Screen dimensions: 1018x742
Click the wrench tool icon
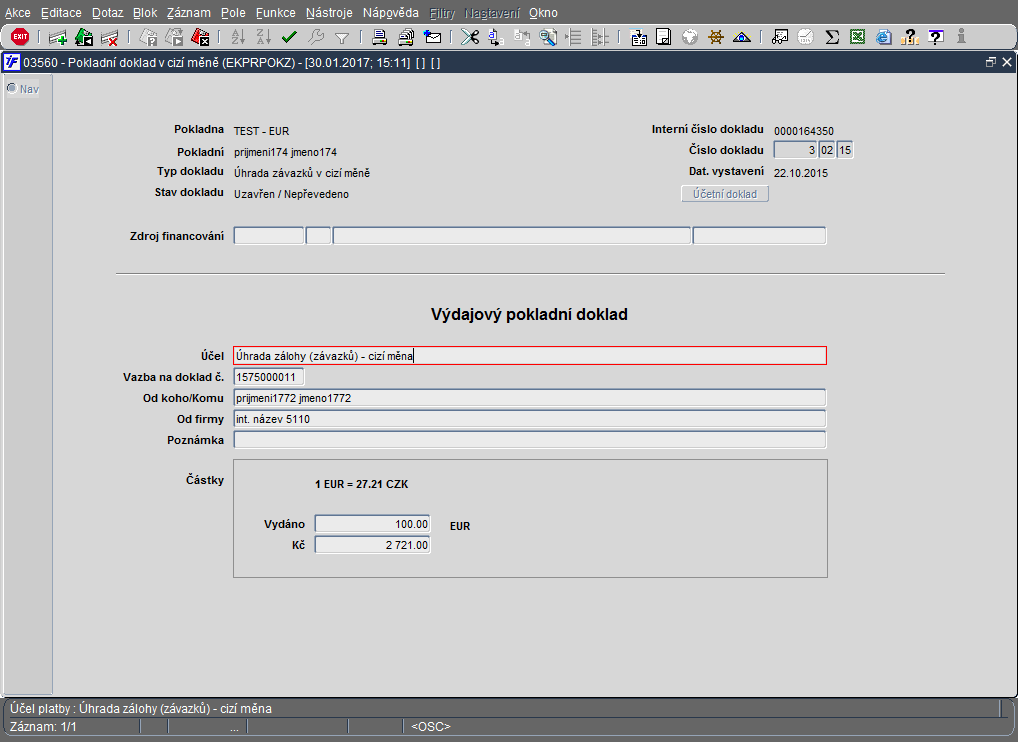click(x=316, y=38)
